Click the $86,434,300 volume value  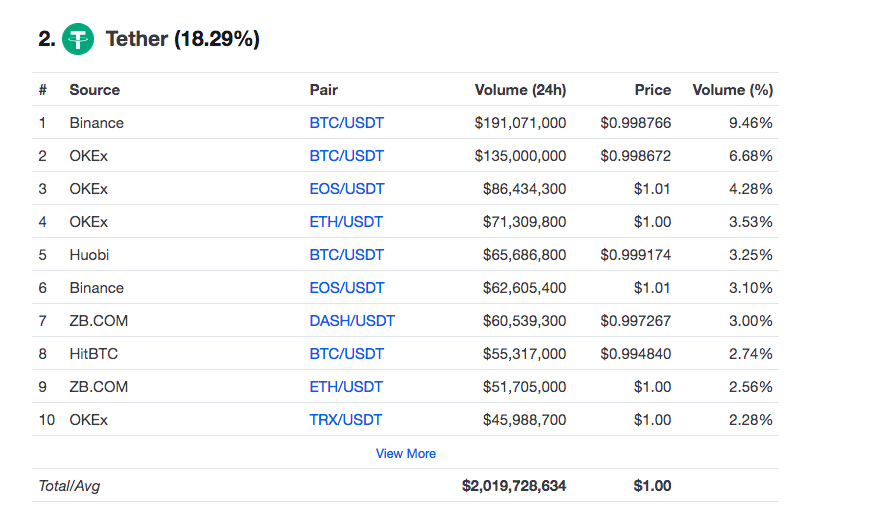525,189
